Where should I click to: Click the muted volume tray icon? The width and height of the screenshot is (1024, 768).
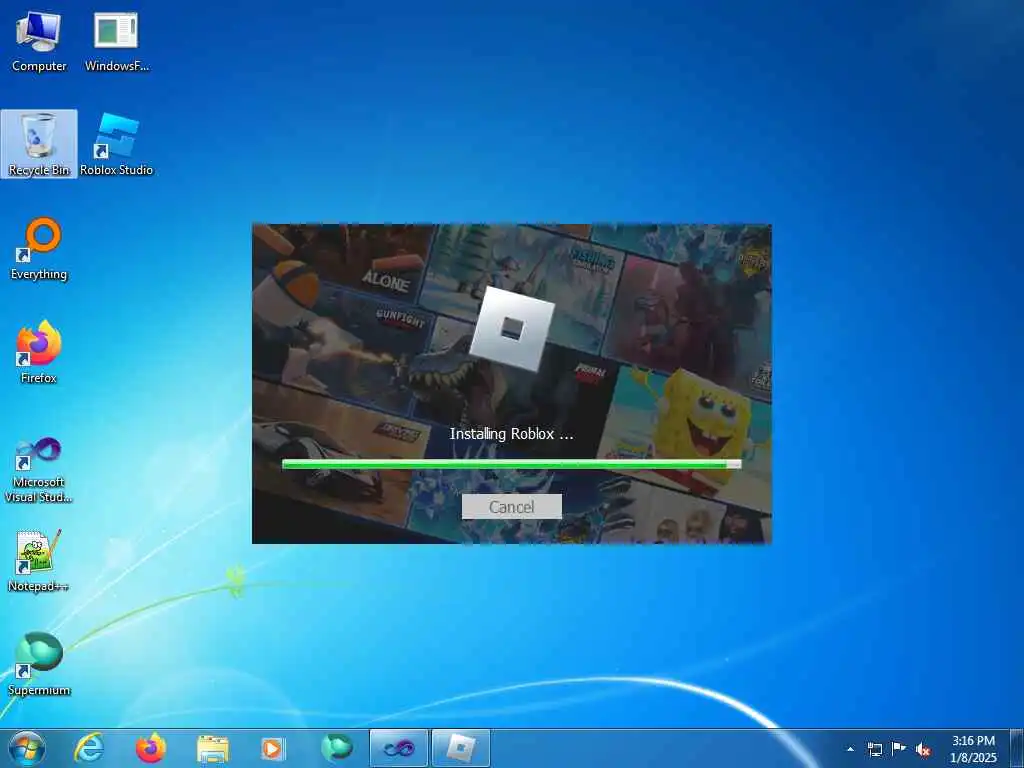click(x=923, y=749)
